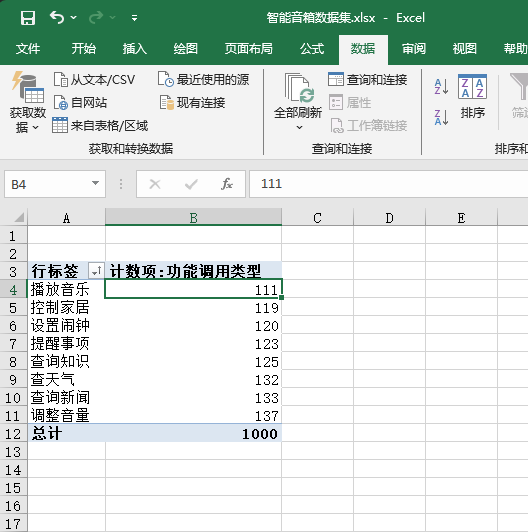Click the Save icon in title bar

click(x=28, y=18)
